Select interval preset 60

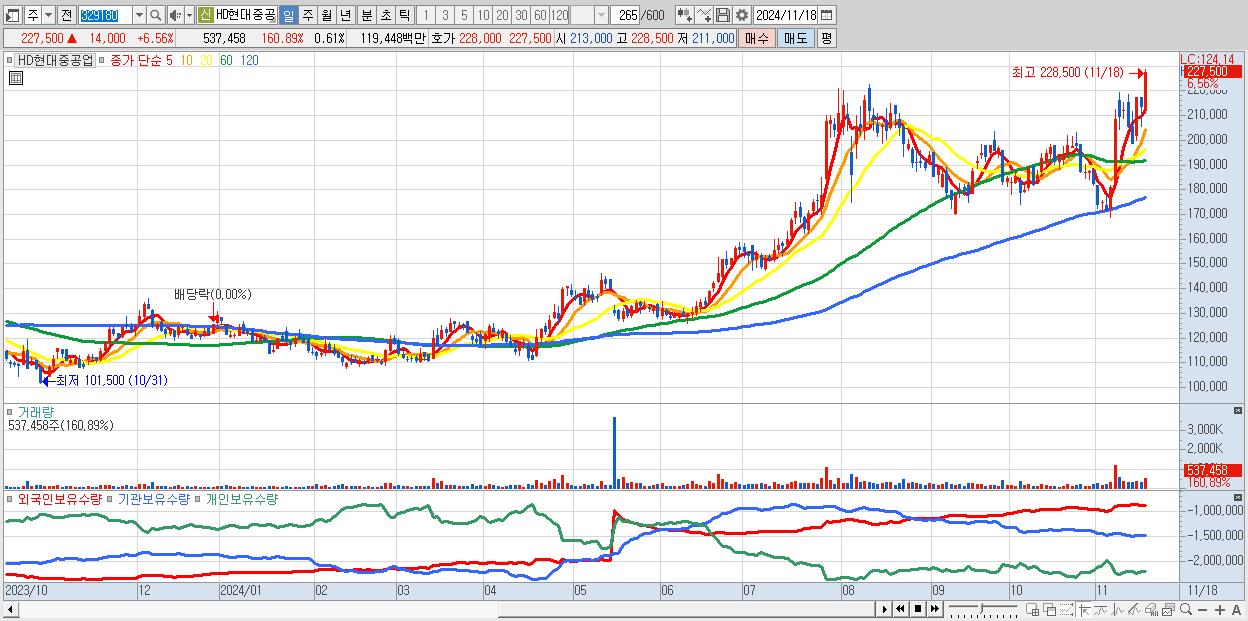click(x=540, y=15)
